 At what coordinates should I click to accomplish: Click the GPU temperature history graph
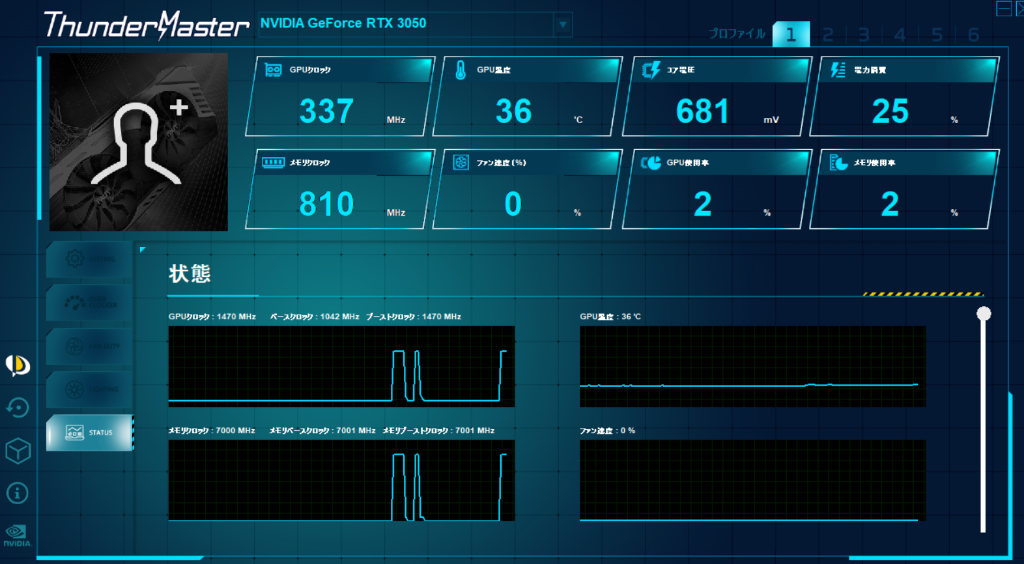pyautogui.click(x=753, y=366)
